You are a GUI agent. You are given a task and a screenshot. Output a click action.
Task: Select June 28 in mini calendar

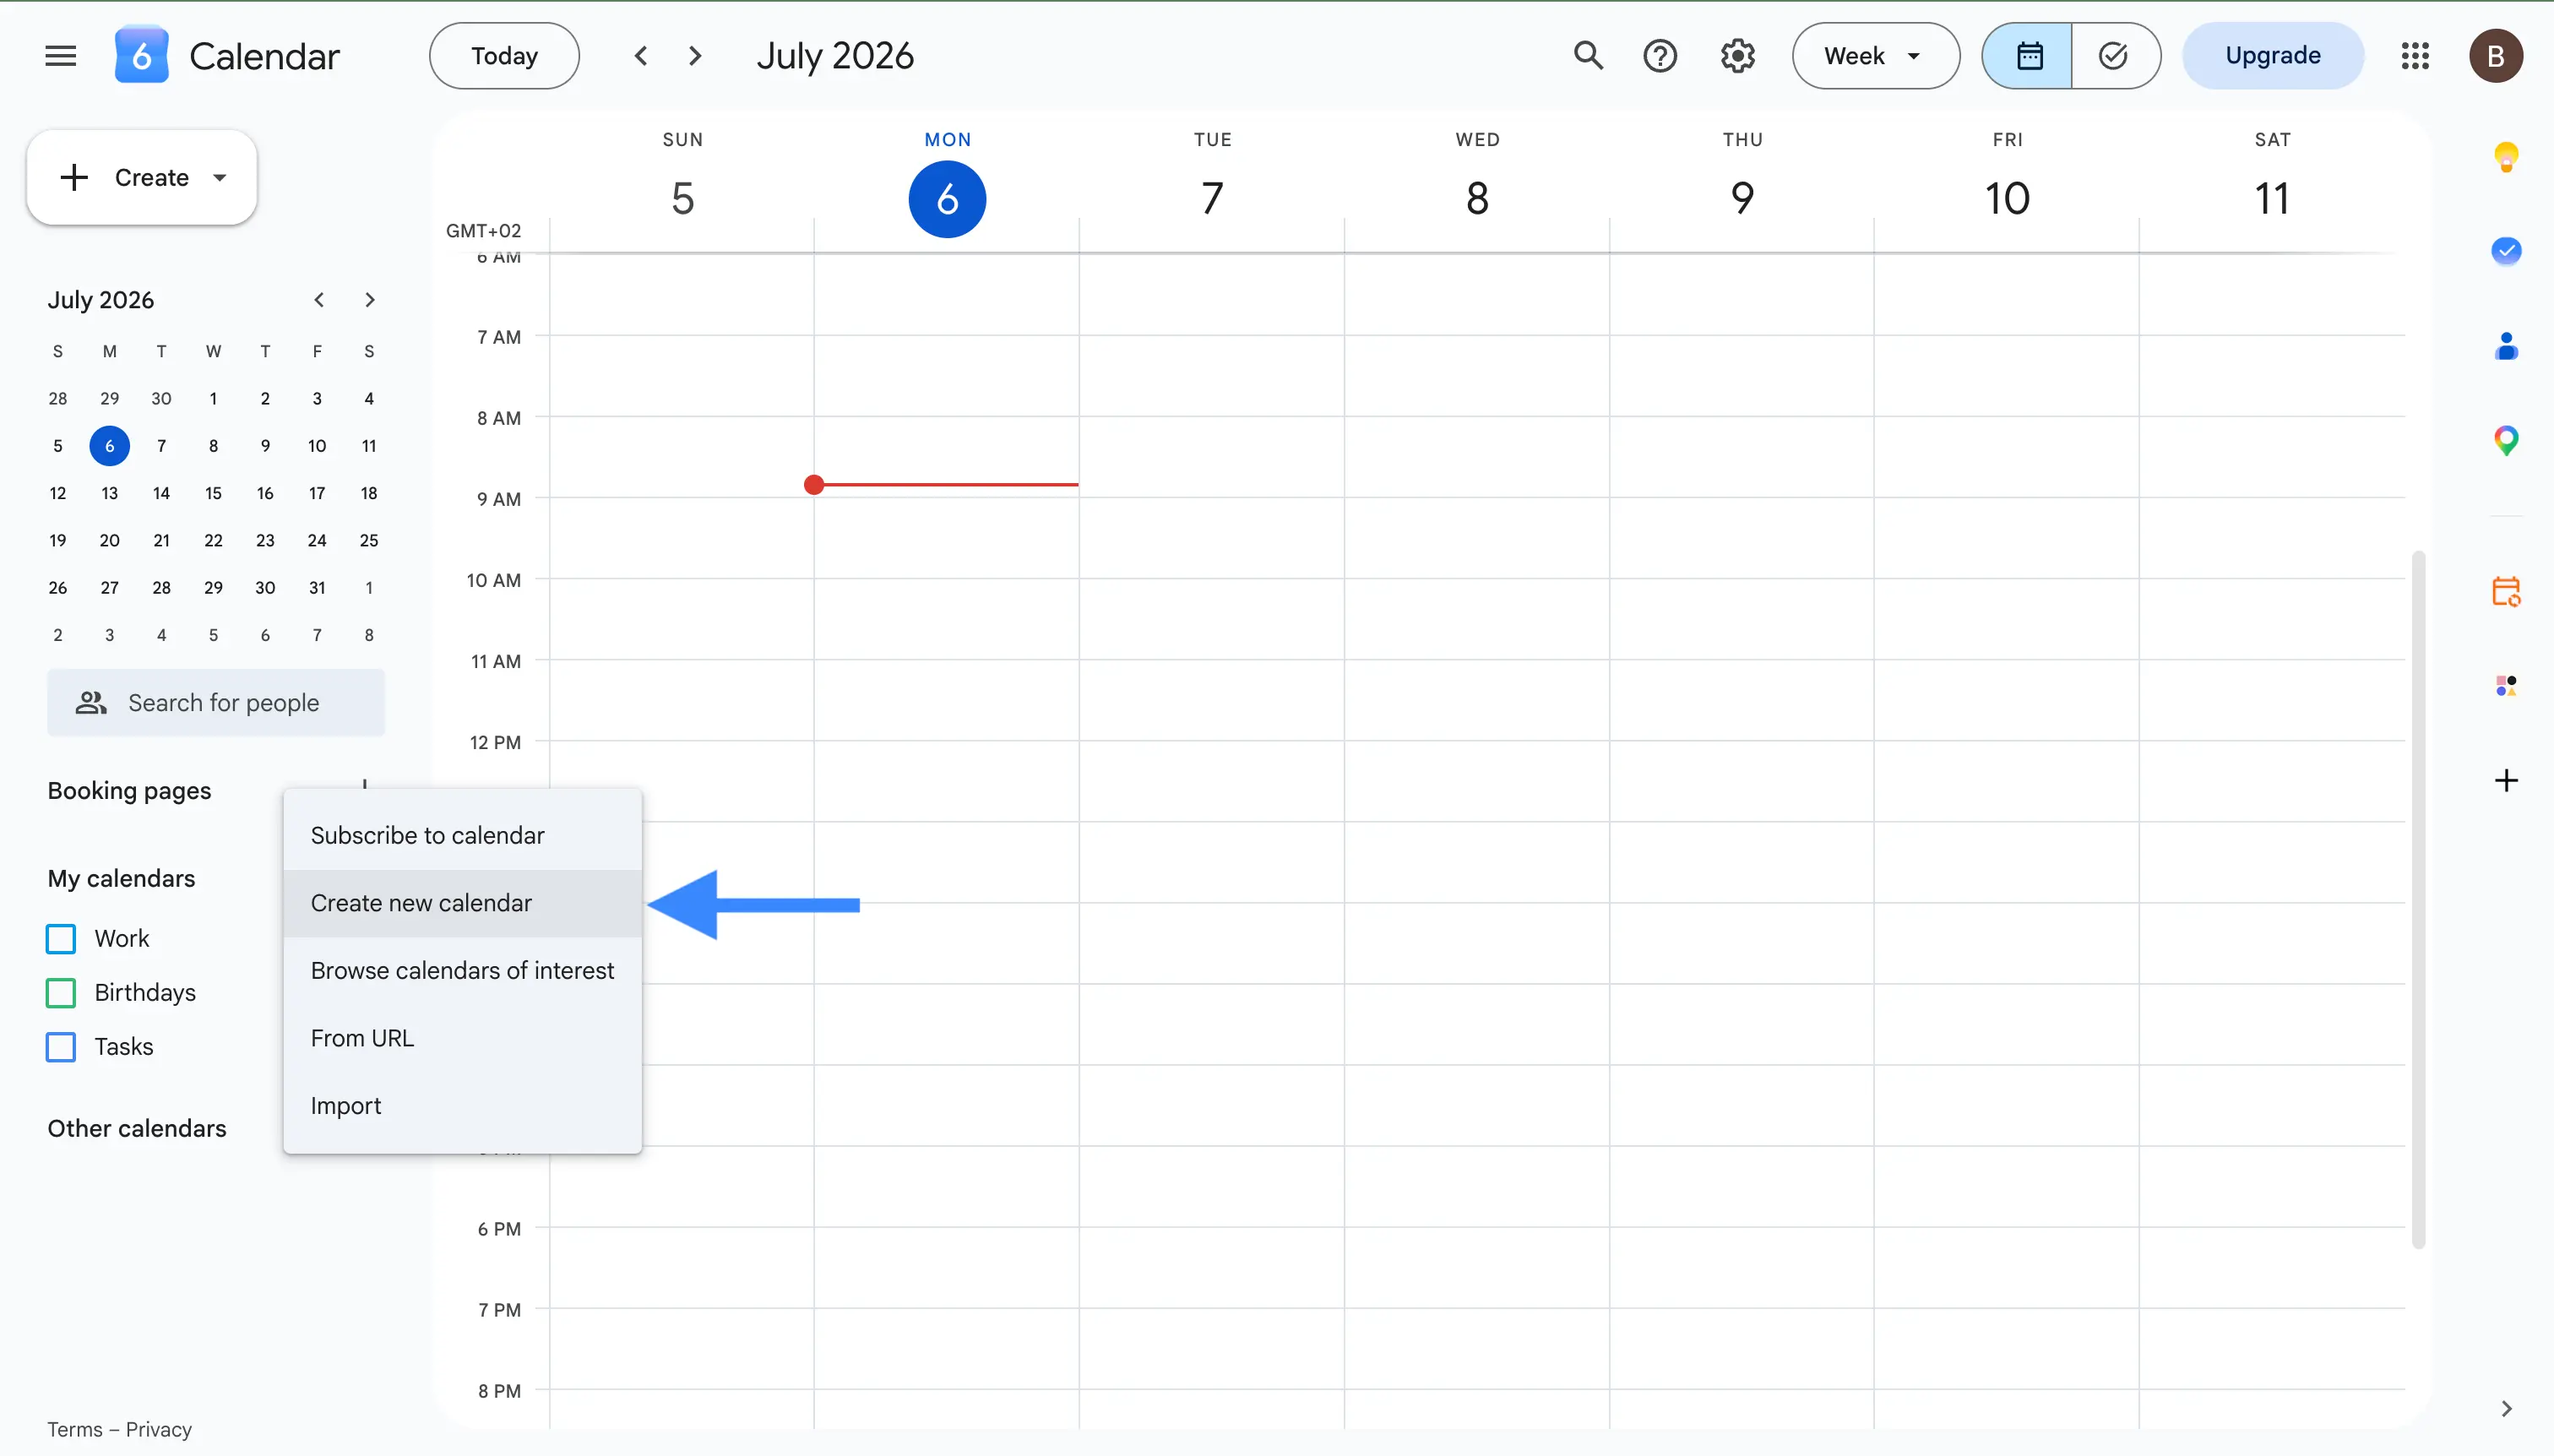[58, 398]
